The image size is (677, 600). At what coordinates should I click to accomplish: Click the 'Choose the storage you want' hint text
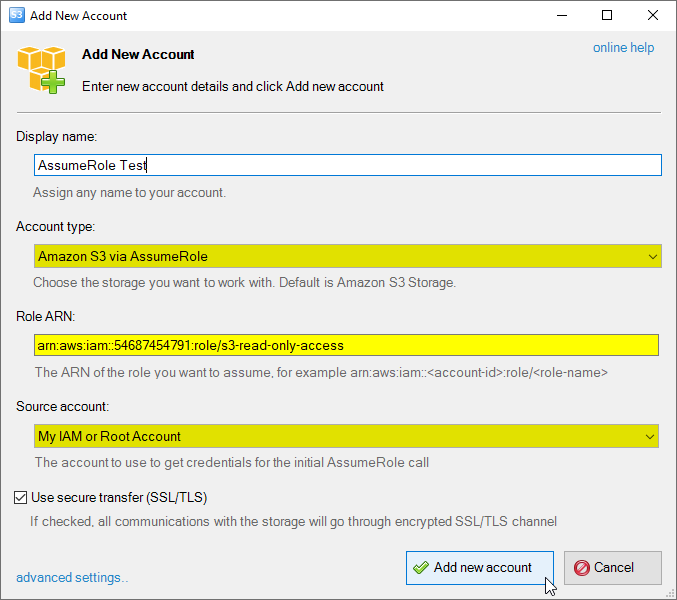(x=244, y=282)
